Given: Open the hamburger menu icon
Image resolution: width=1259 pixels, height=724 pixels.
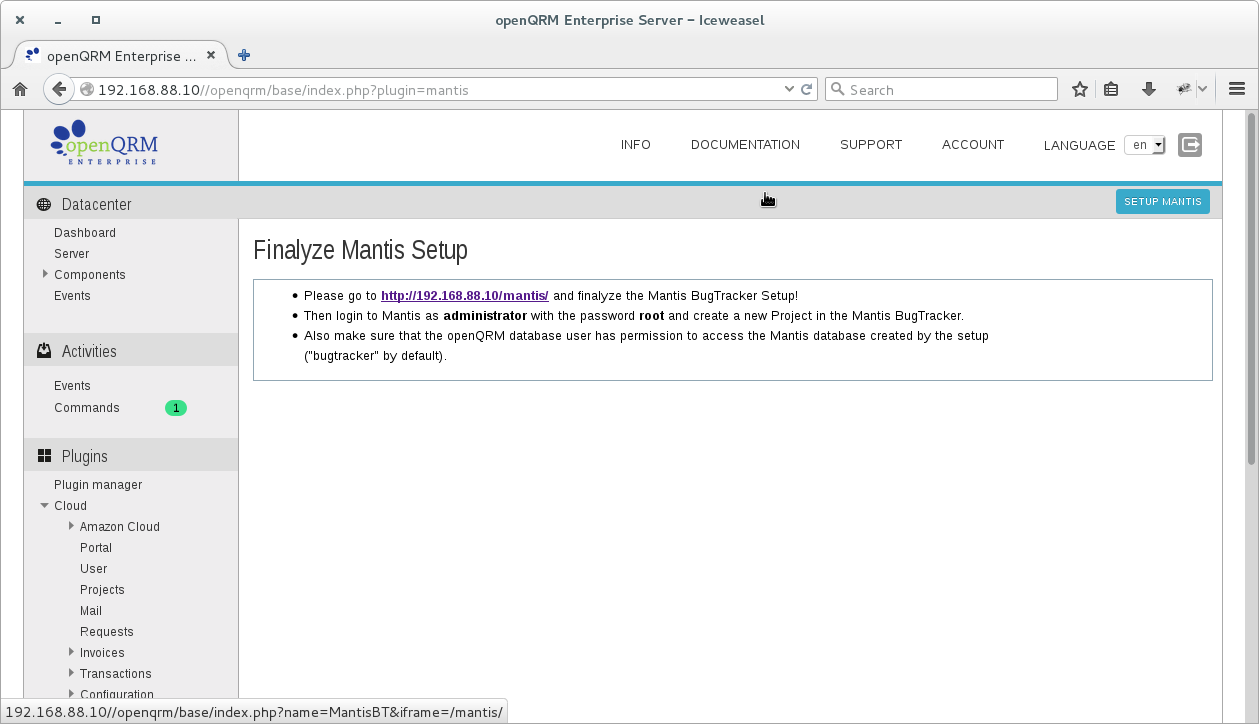Looking at the screenshot, I should (1237, 89).
